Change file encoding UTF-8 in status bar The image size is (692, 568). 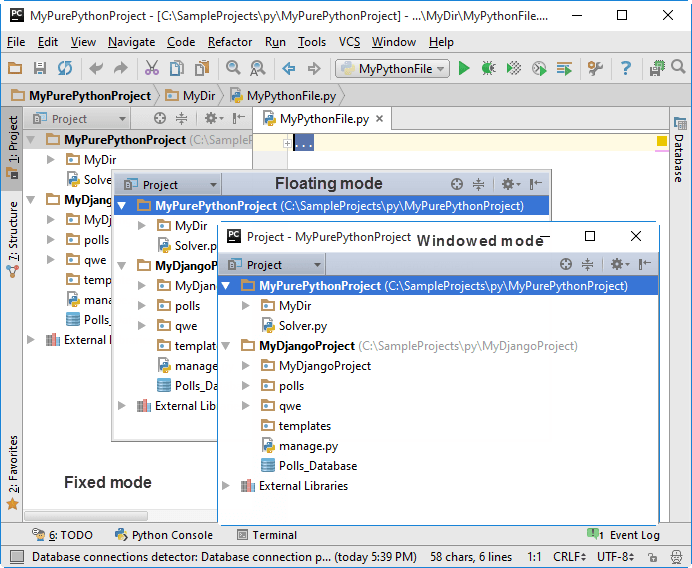coord(615,557)
